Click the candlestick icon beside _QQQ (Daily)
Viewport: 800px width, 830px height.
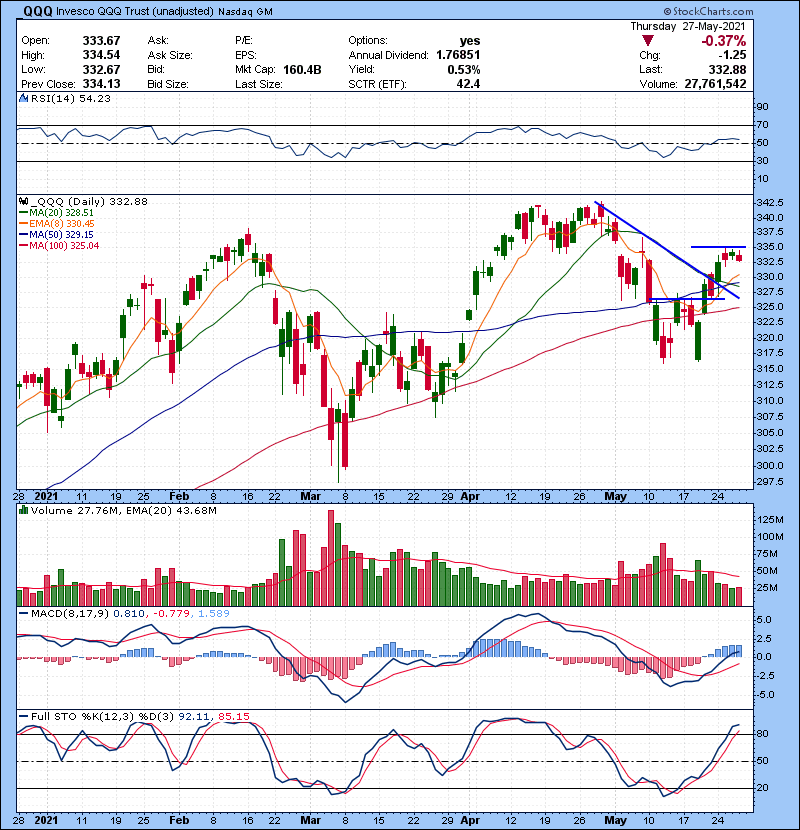[23, 201]
